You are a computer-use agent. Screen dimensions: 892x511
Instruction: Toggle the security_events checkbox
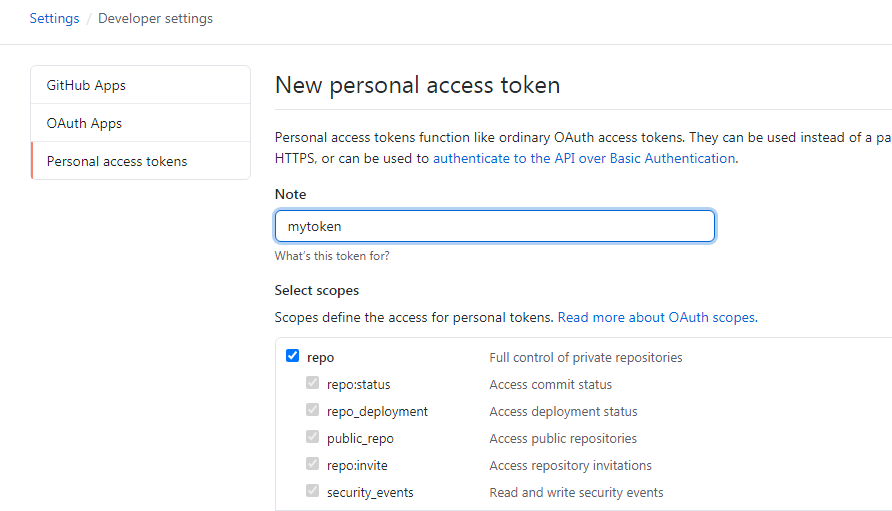click(312, 491)
